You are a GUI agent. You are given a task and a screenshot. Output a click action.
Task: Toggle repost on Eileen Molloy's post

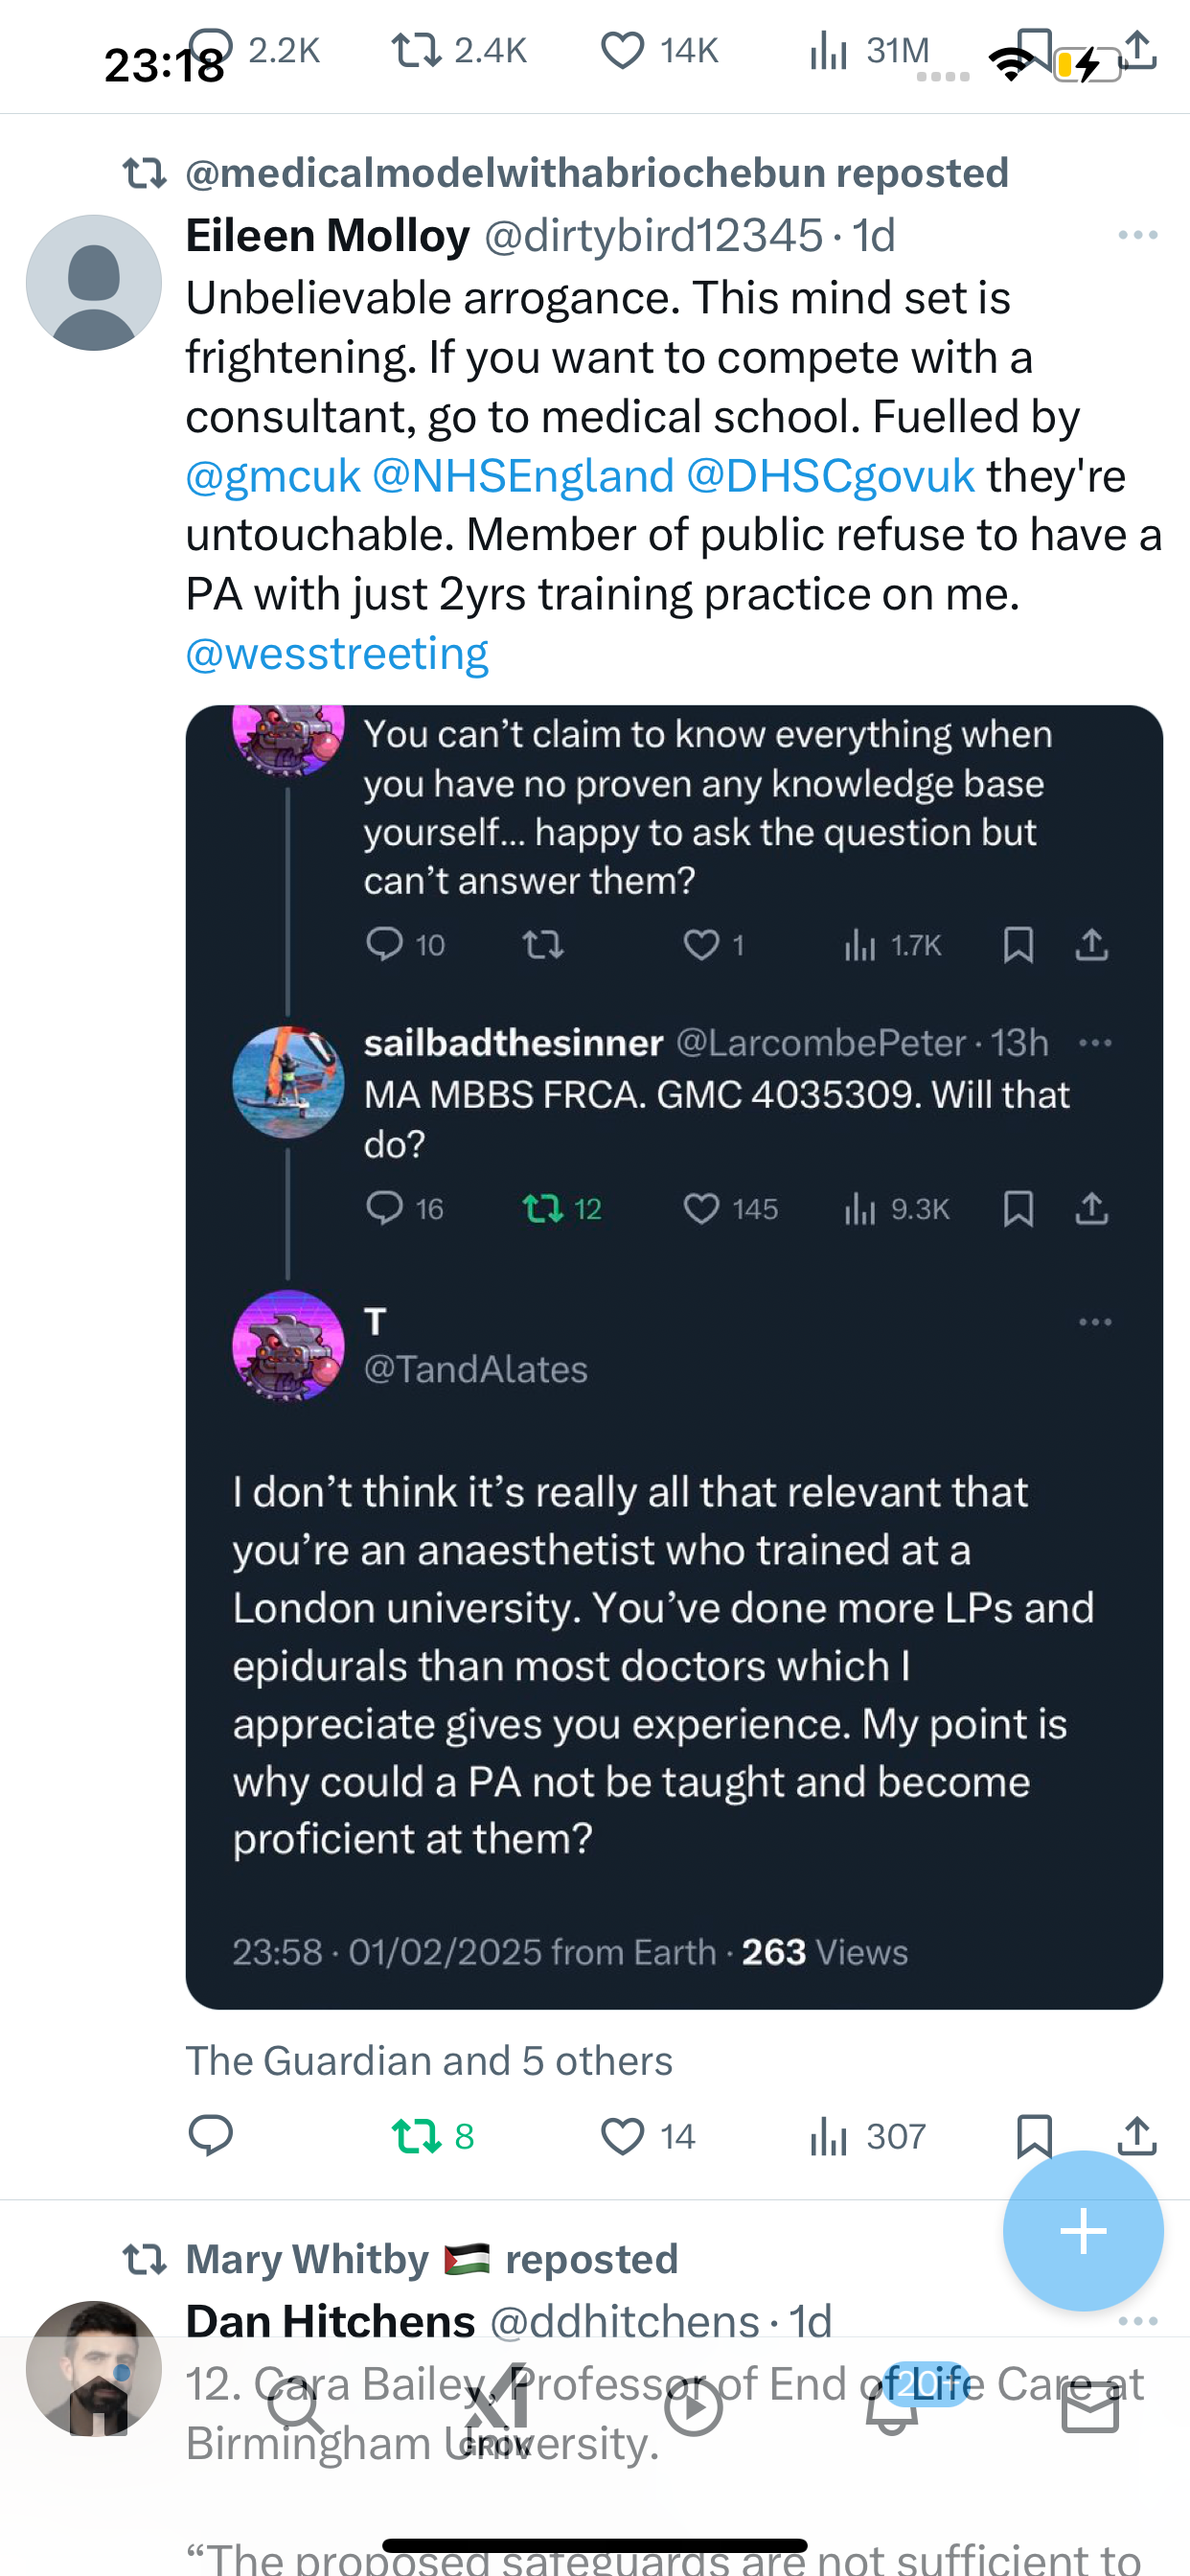(432, 2136)
